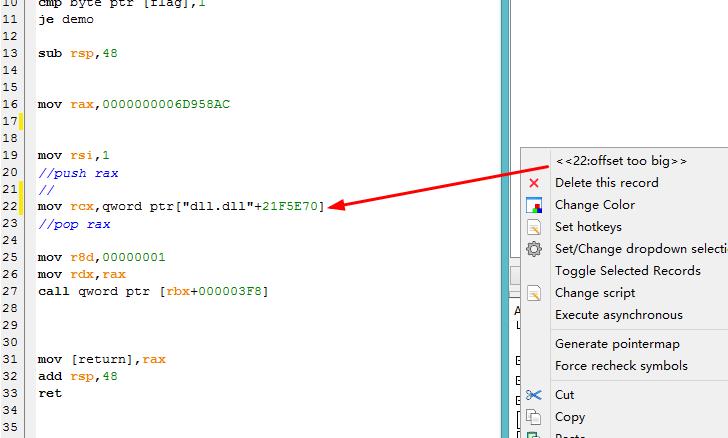This screenshot has height=438, width=728.
Task: Click the '//' comment on line 21
Action: pyautogui.click(x=46, y=190)
